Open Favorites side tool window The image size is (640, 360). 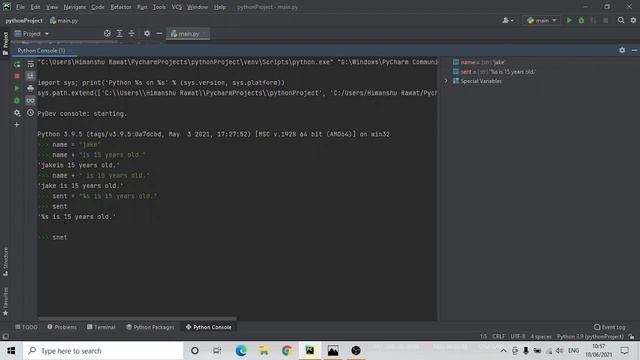pos(5,301)
